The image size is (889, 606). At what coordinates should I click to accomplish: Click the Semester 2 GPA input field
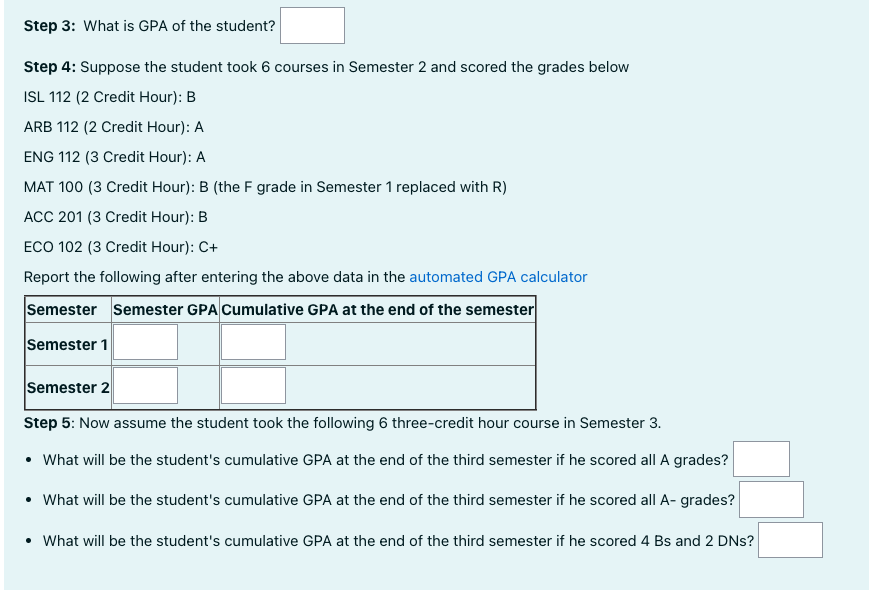pyautogui.click(x=144, y=385)
